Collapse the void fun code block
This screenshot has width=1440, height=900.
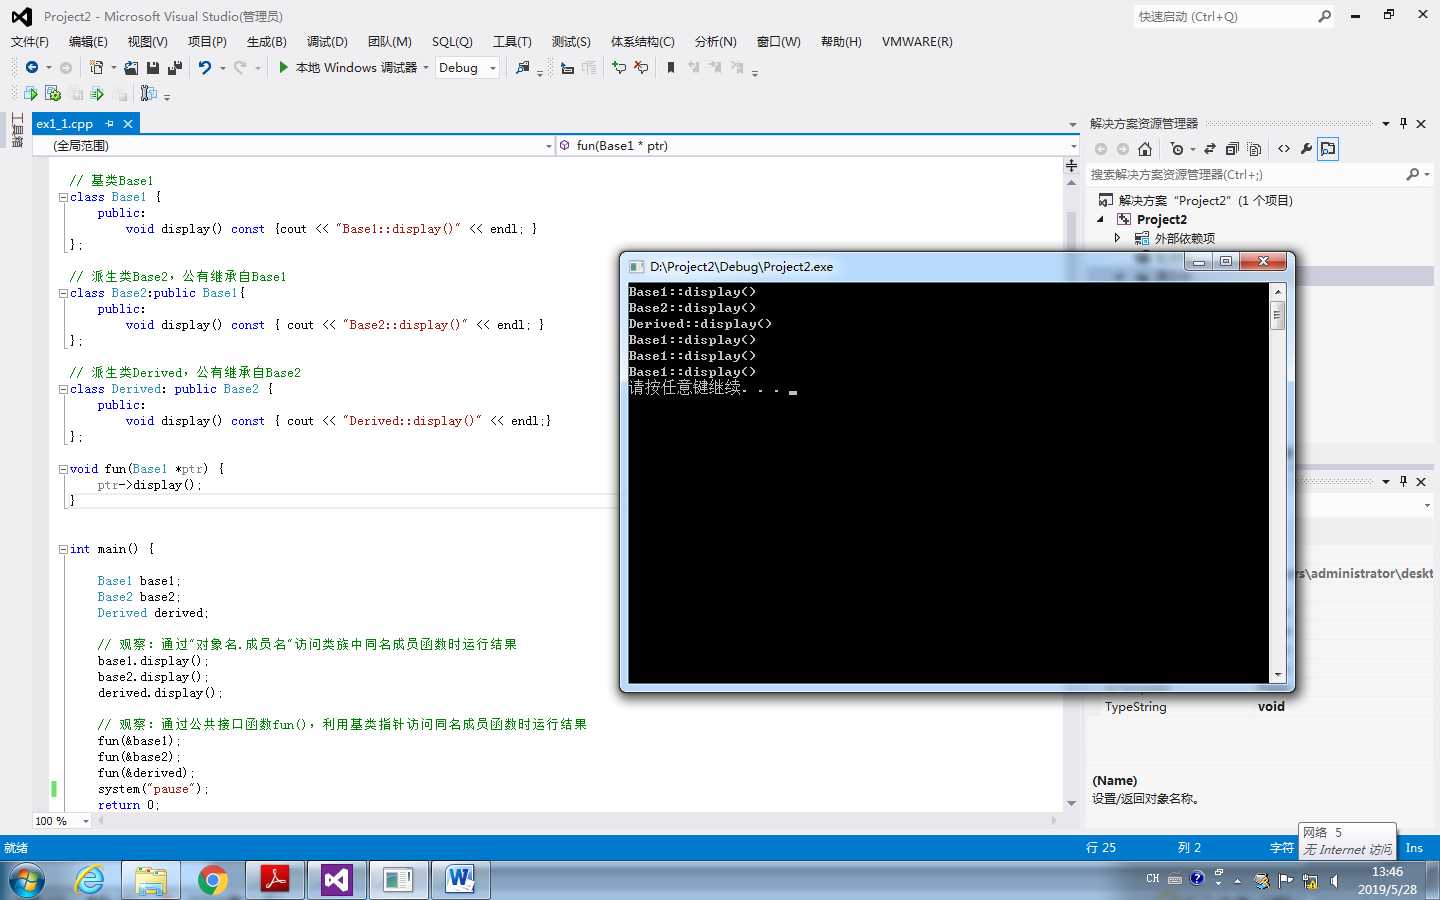(x=63, y=469)
